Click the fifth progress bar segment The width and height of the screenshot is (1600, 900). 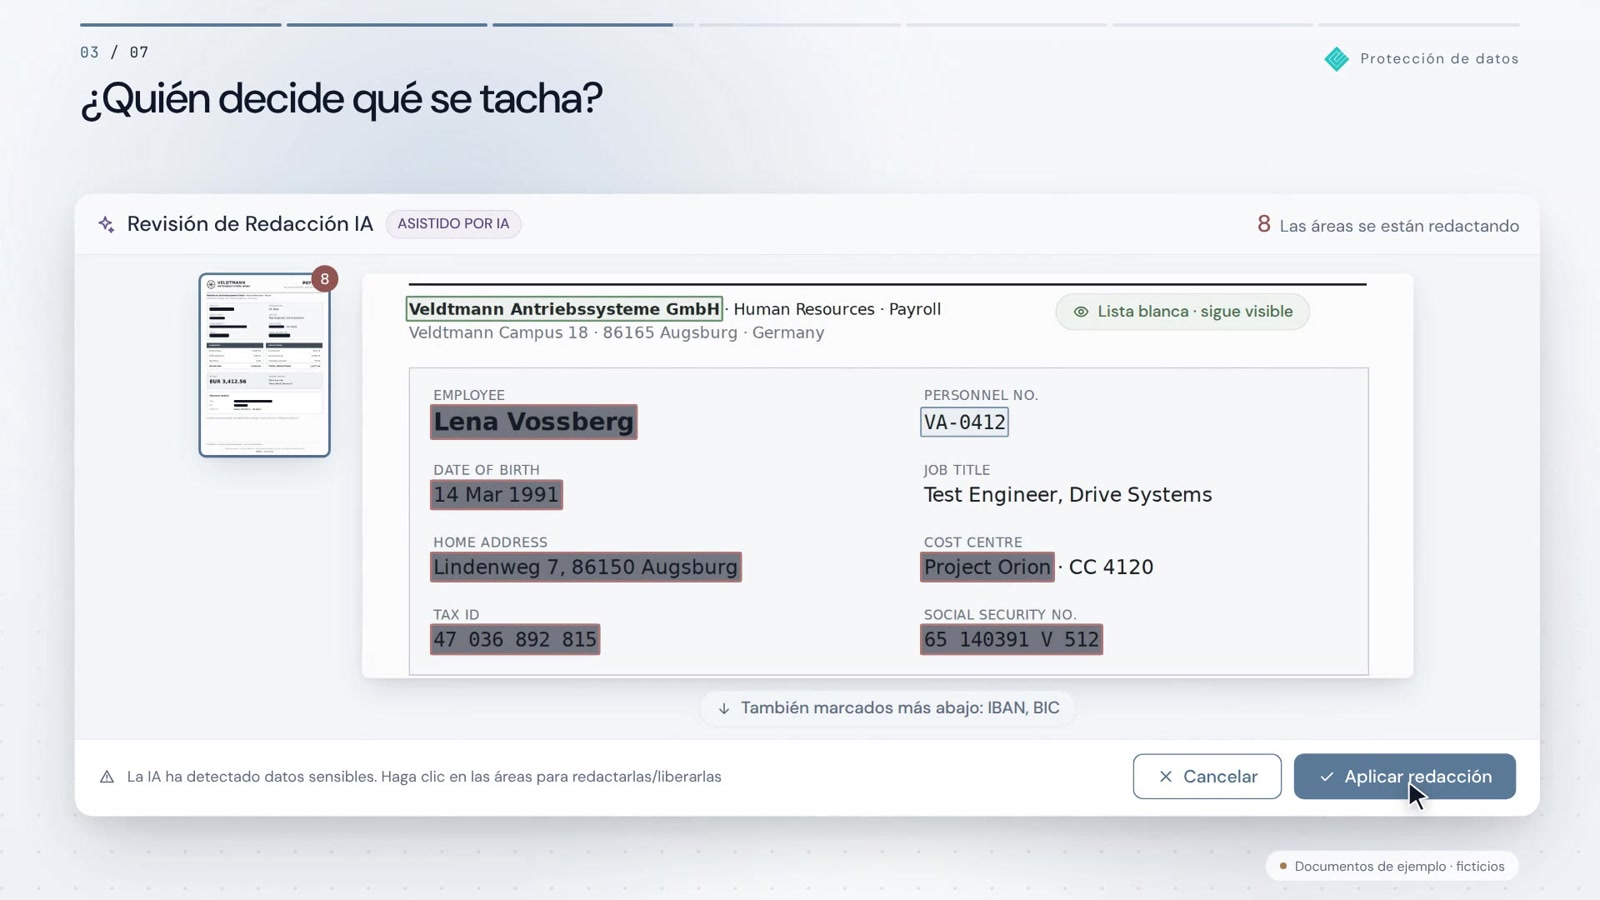pos(1006,24)
